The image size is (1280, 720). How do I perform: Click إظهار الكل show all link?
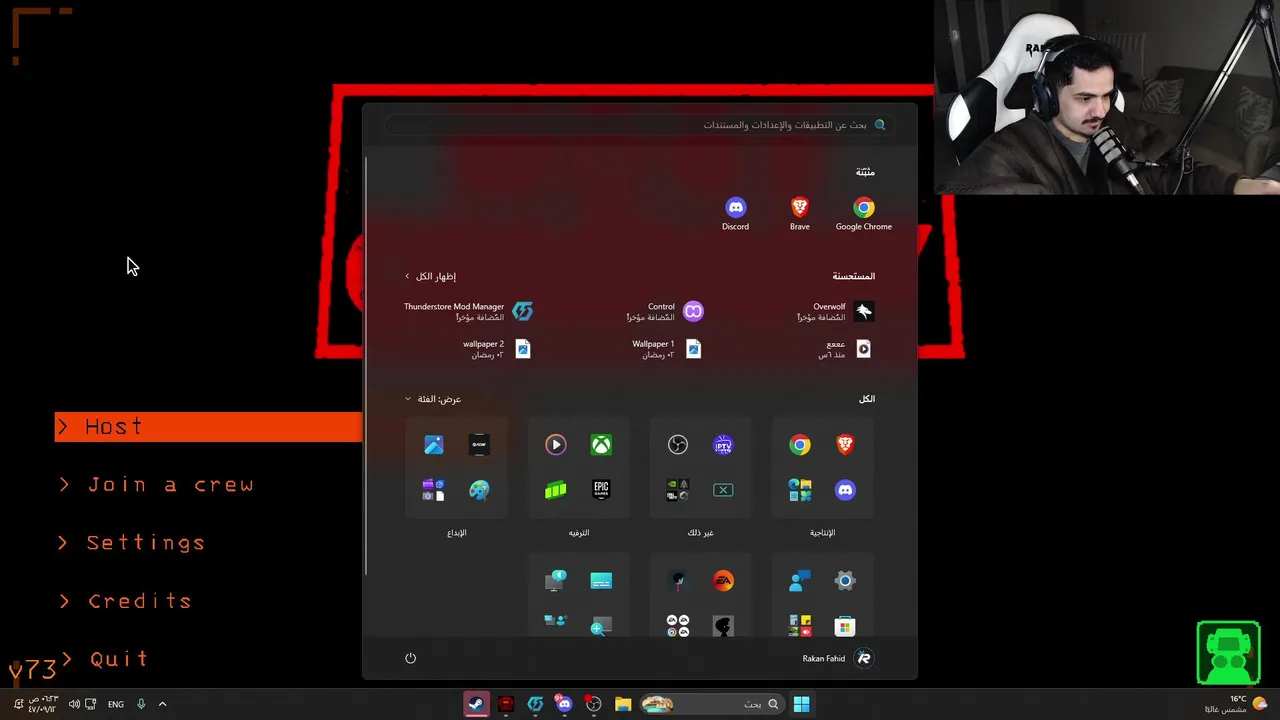(x=430, y=276)
